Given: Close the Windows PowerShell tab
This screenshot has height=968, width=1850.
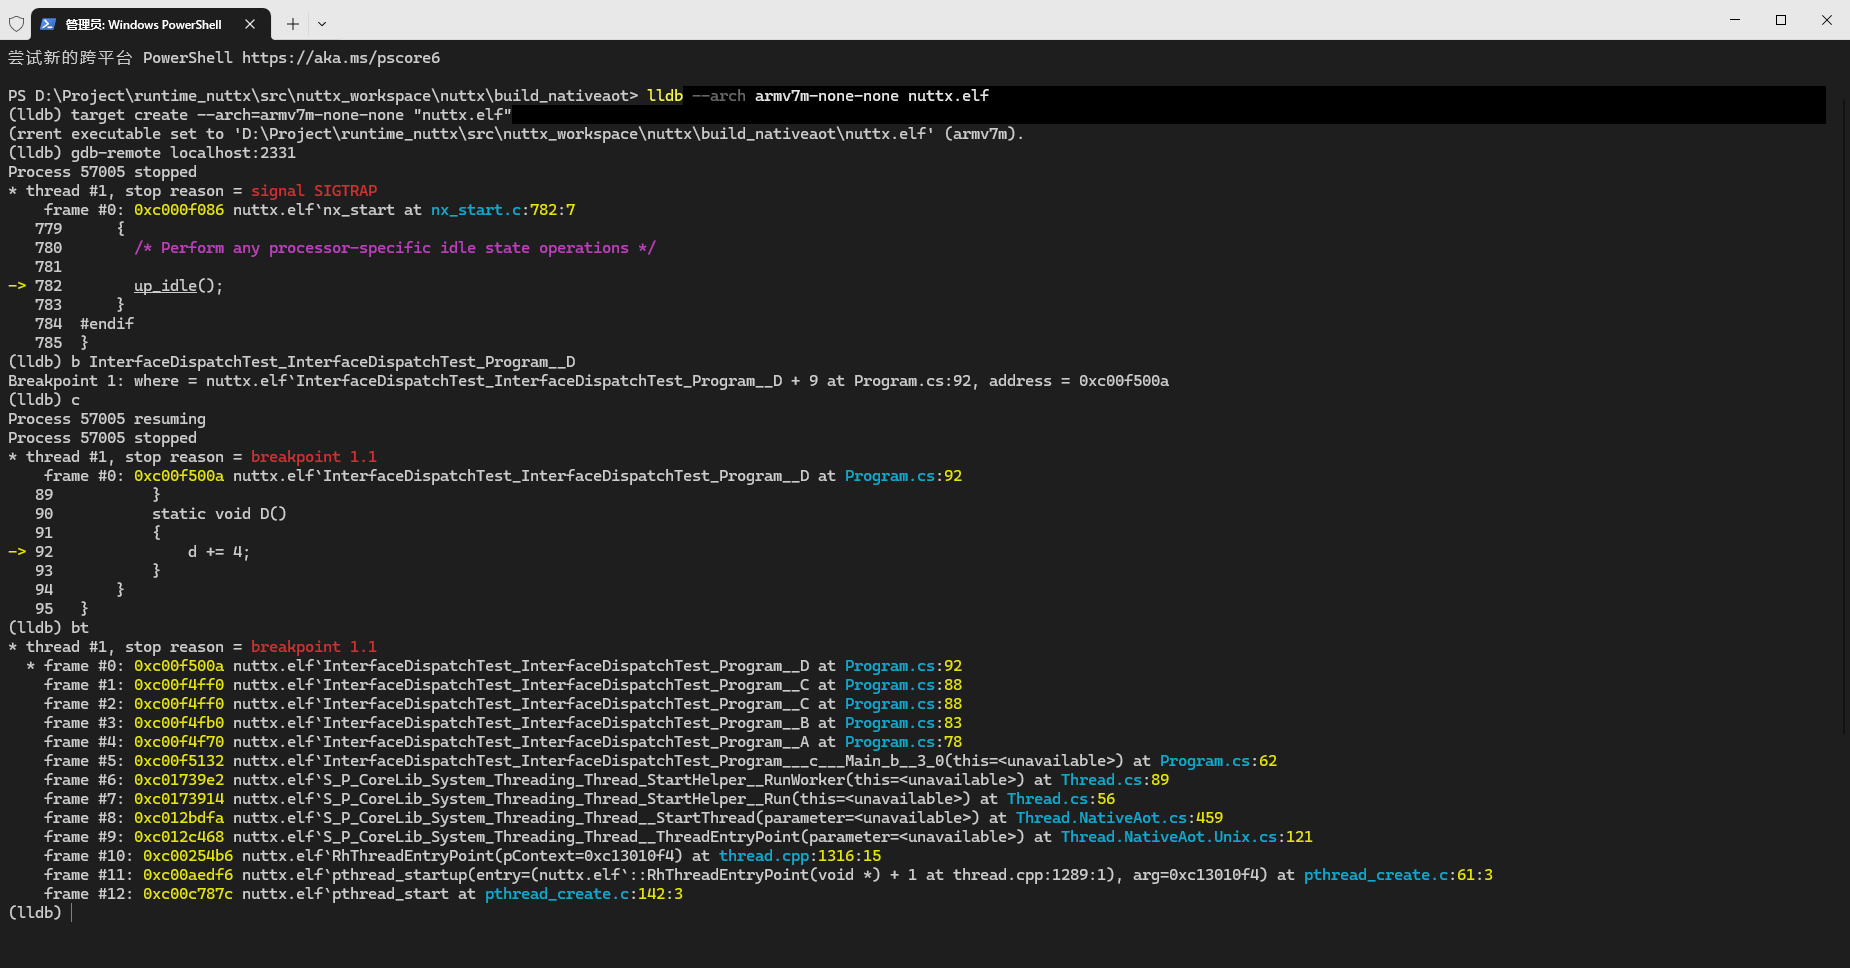Looking at the screenshot, I should point(250,24).
